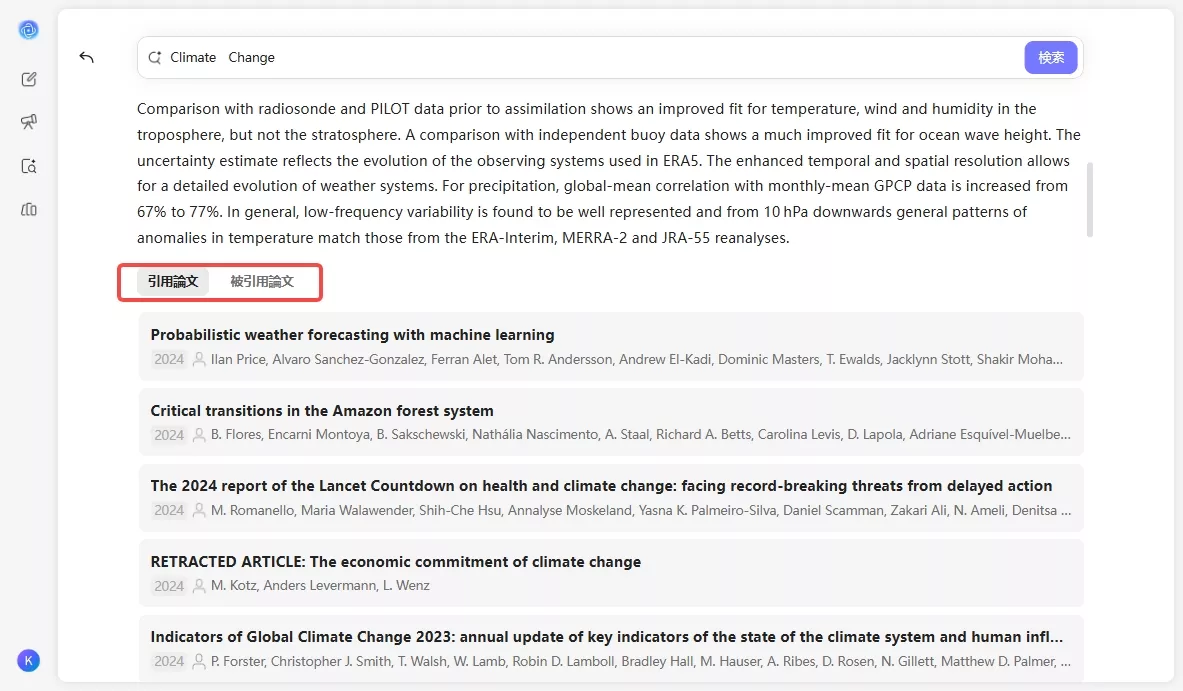
Task: Open "Probabilistic weather forecasting with machine learning" paper
Action: coord(352,335)
